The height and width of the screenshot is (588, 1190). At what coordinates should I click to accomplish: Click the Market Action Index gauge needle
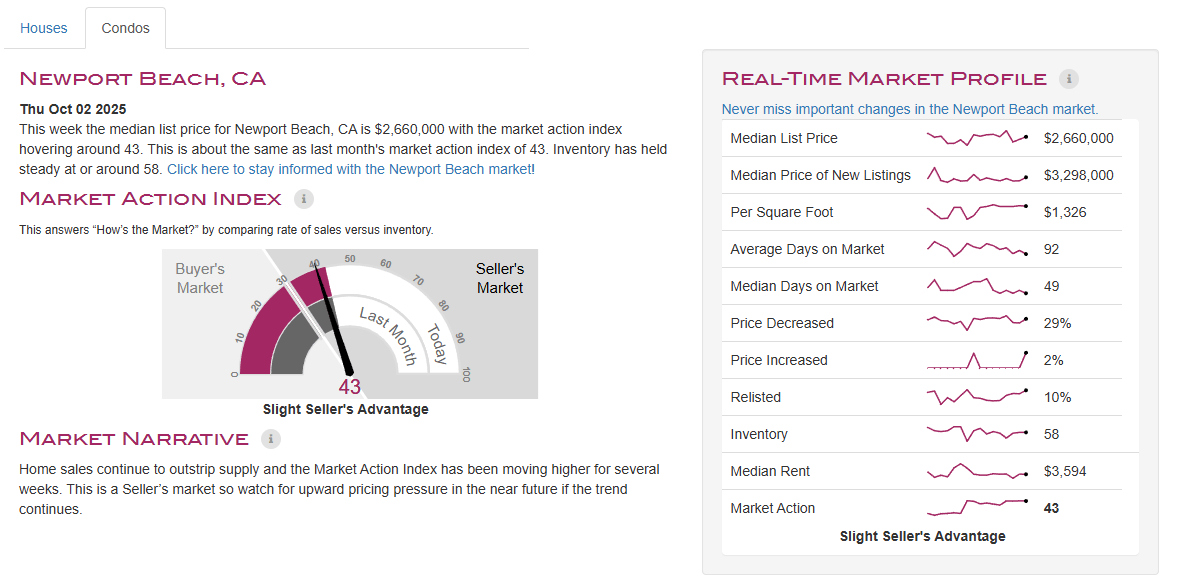[335, 320]
